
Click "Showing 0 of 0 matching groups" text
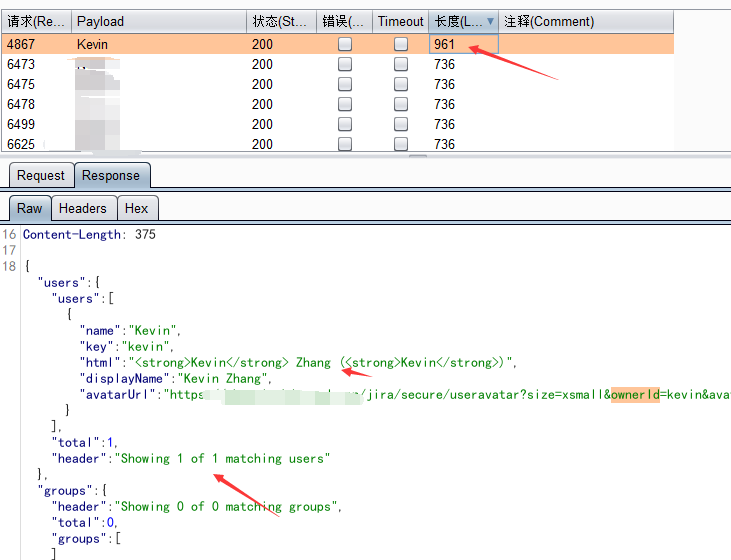[226, 507]
